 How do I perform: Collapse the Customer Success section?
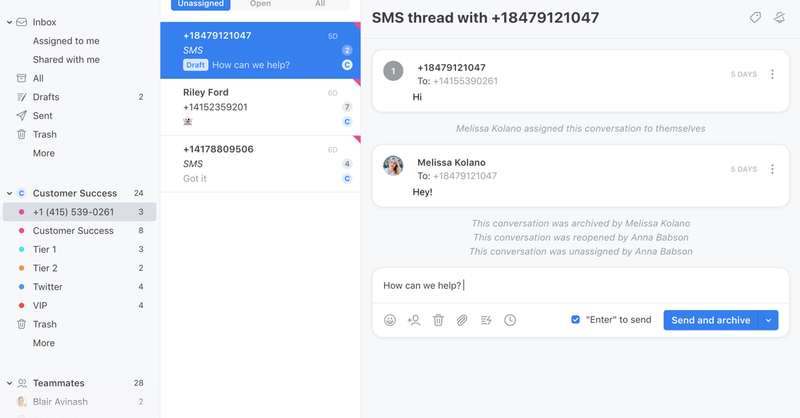[9, 193]
